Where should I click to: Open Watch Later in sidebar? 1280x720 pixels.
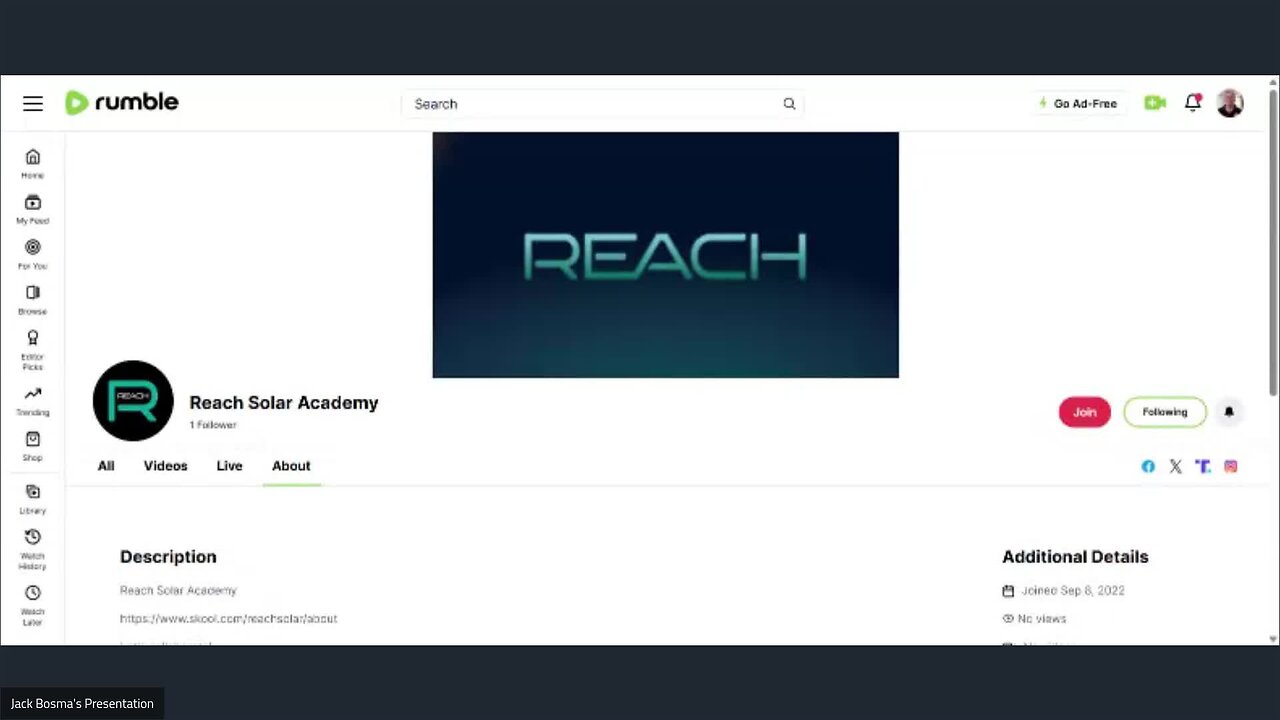(x=33, y=605)
